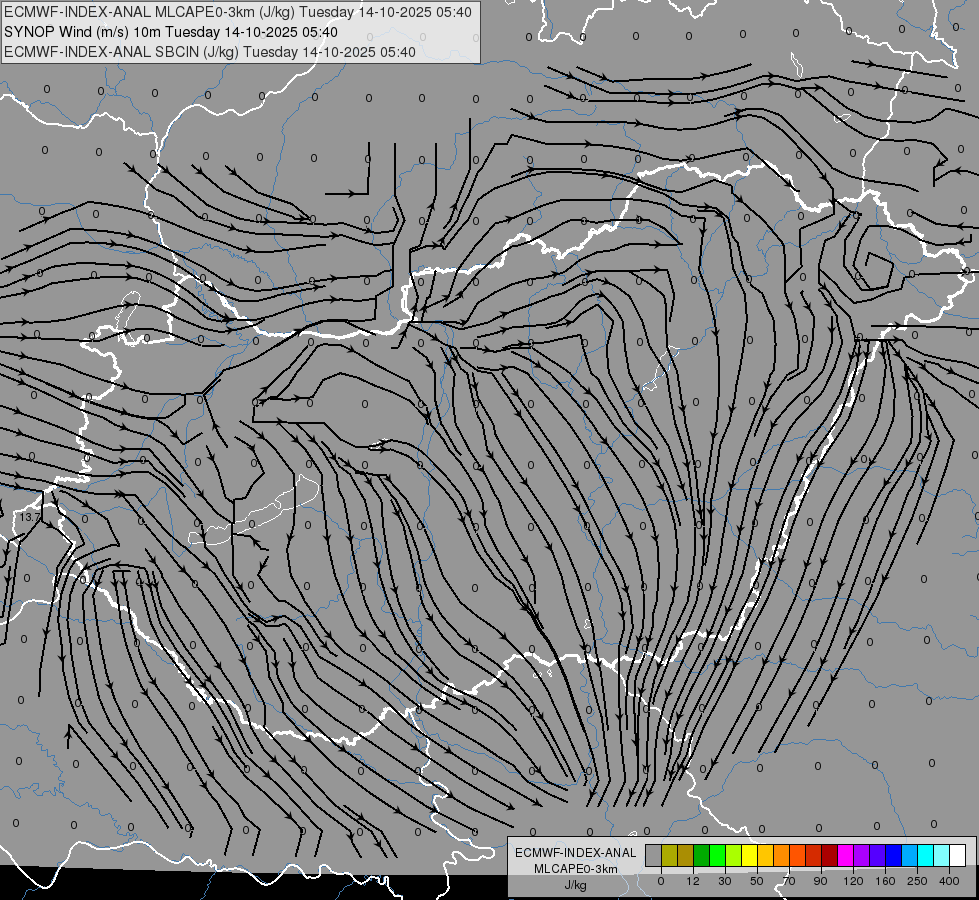The image size is (979, 900).
Task: Click the legend scale label 70
Action: (789, 881)
